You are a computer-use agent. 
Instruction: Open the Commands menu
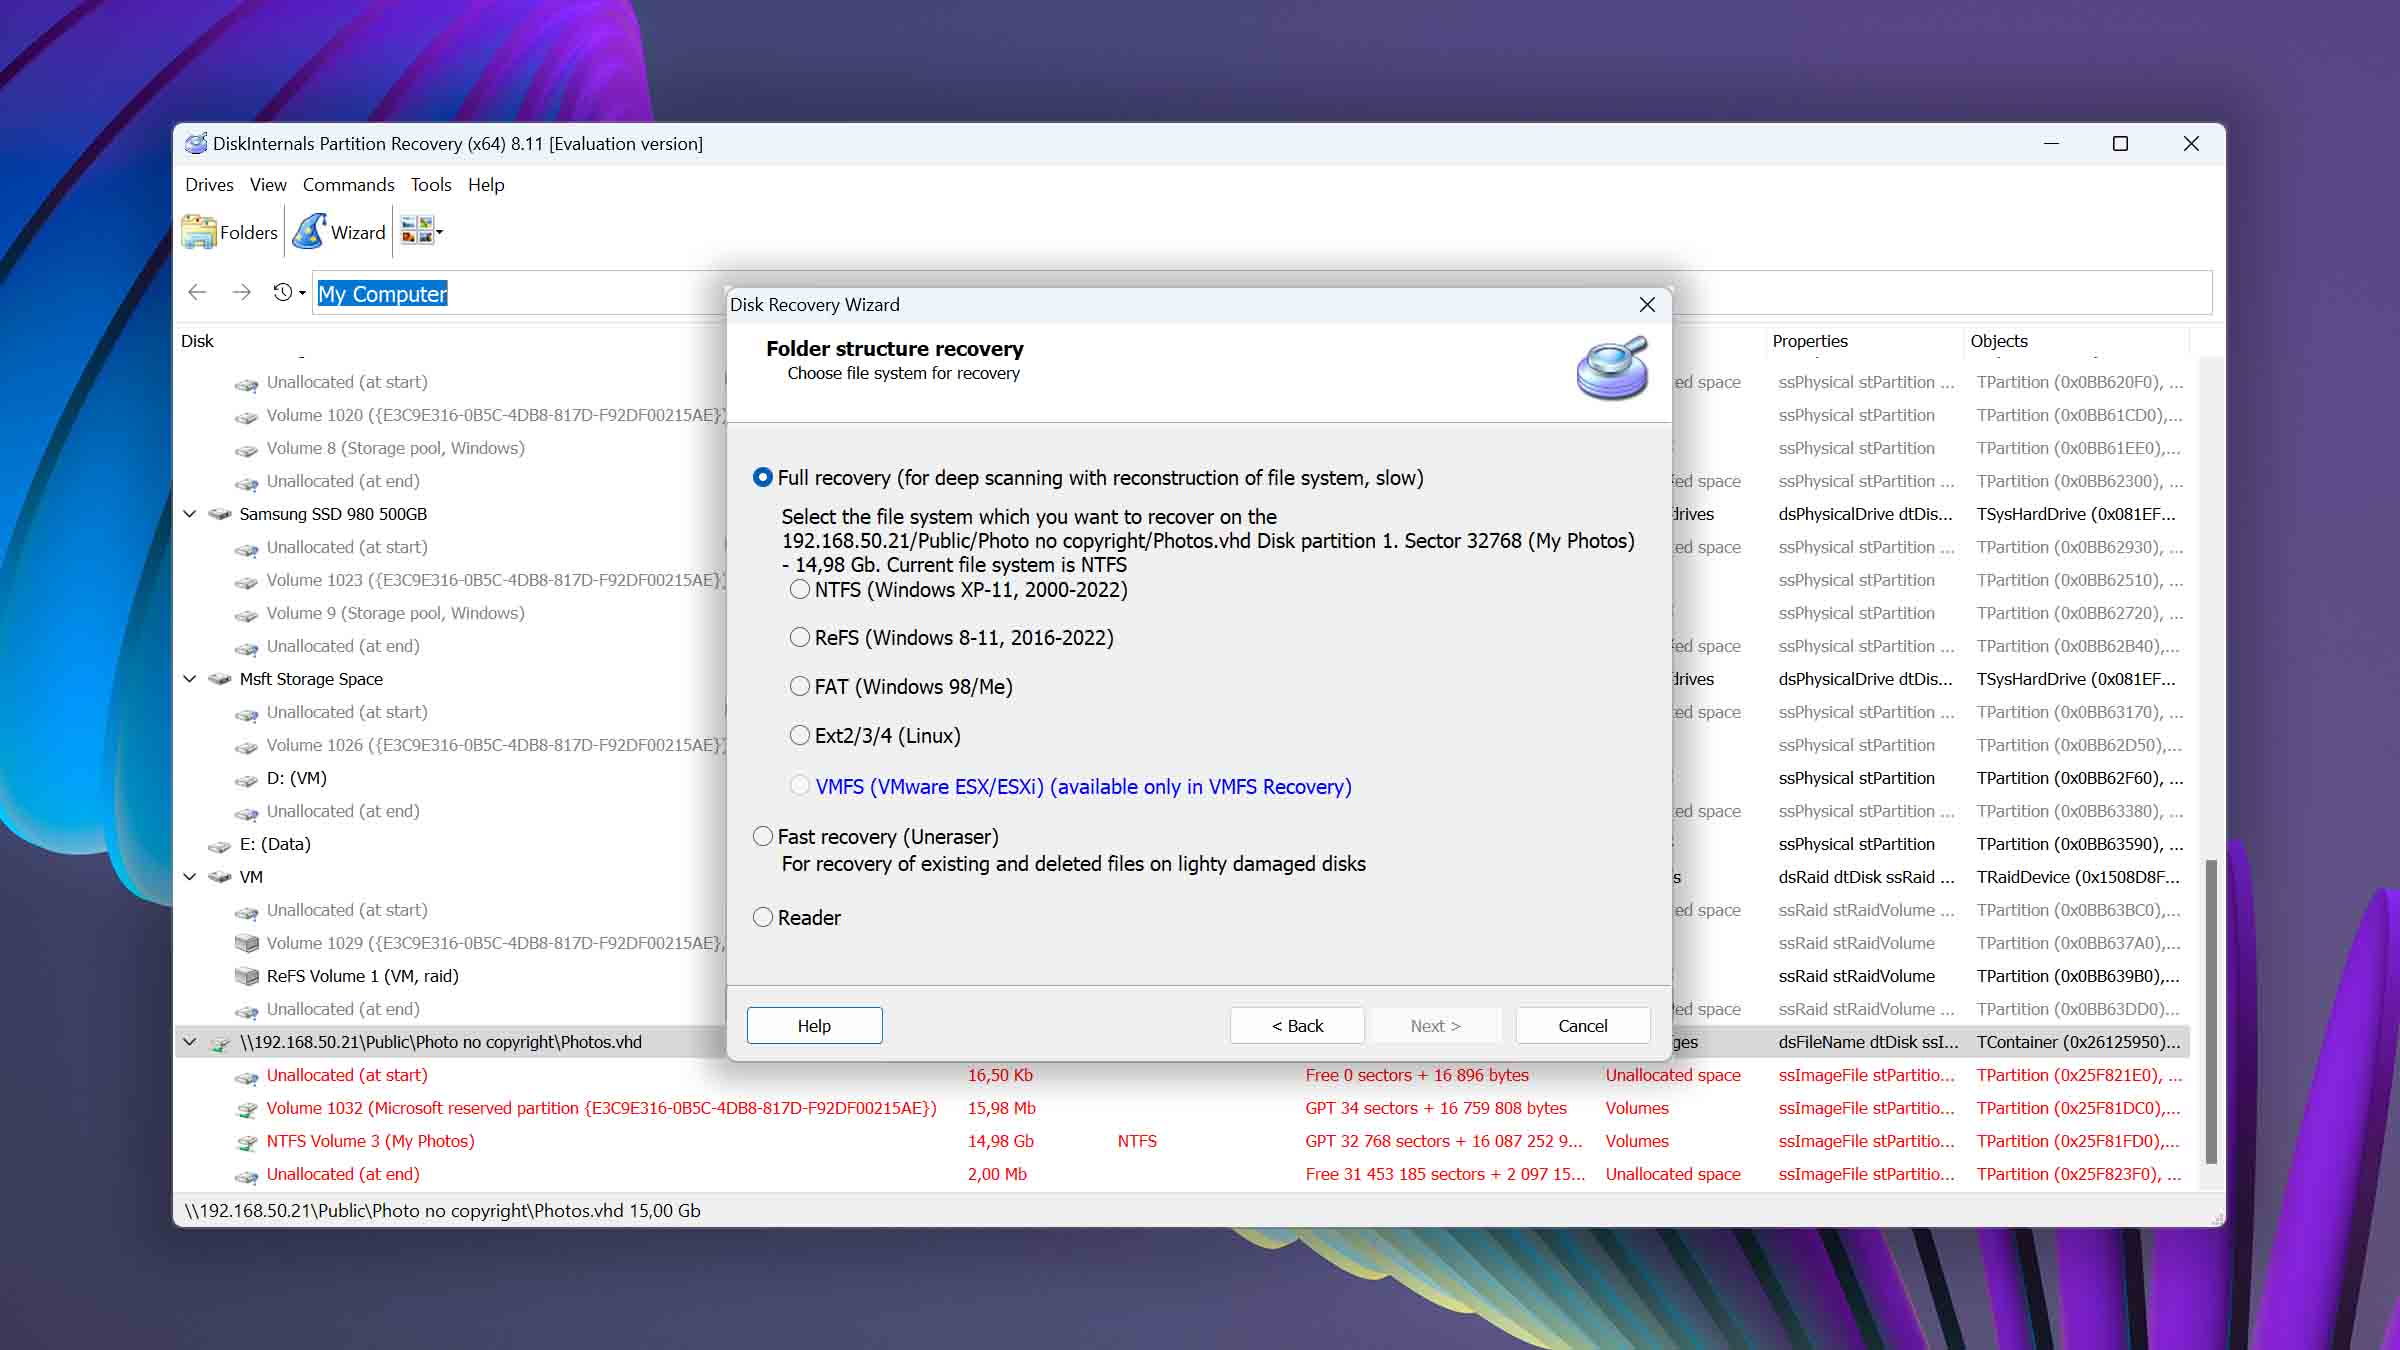348,185
